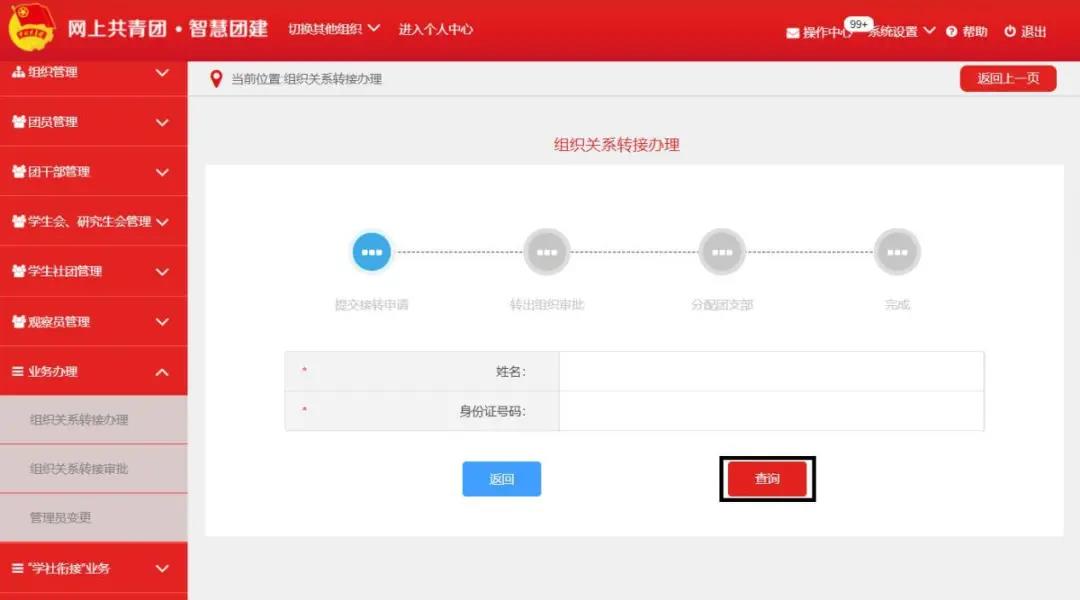
Task: Open the 系统设置 dropdown menu
Action: pyautogui.click(x=901, y=32)
